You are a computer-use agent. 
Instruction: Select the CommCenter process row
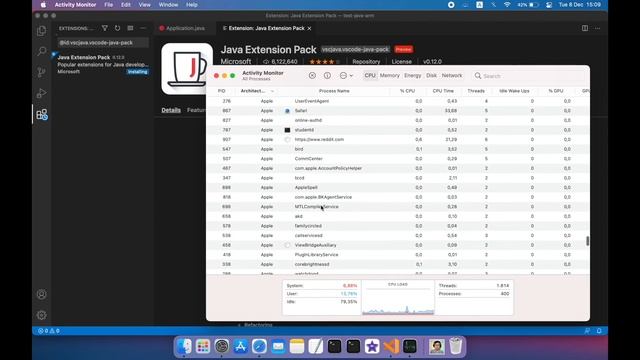(x=398, y=159)
